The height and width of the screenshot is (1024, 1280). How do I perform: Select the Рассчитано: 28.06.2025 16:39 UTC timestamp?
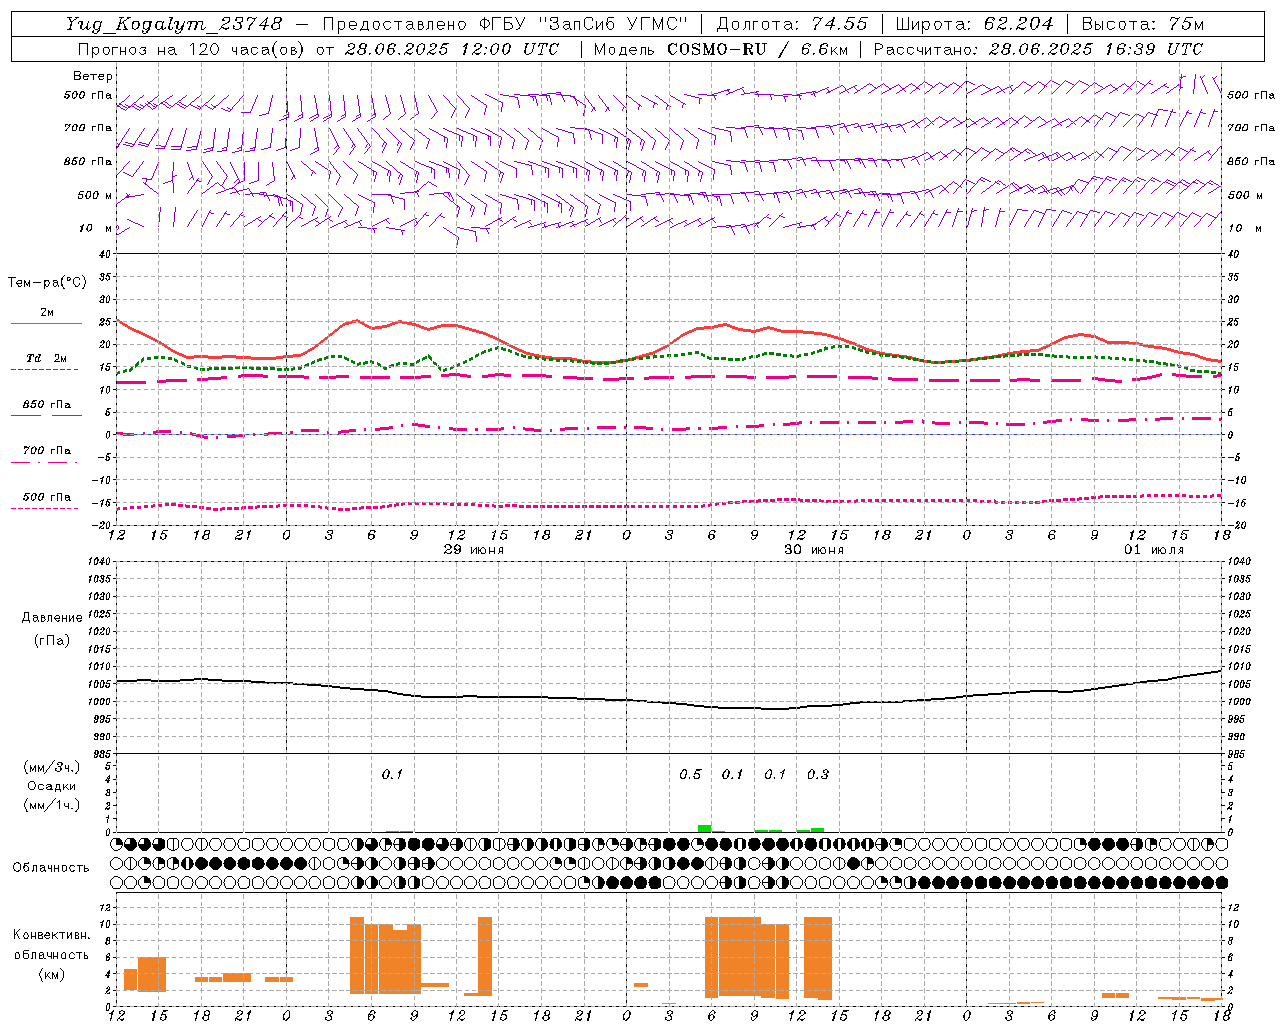click(1038, 49)
